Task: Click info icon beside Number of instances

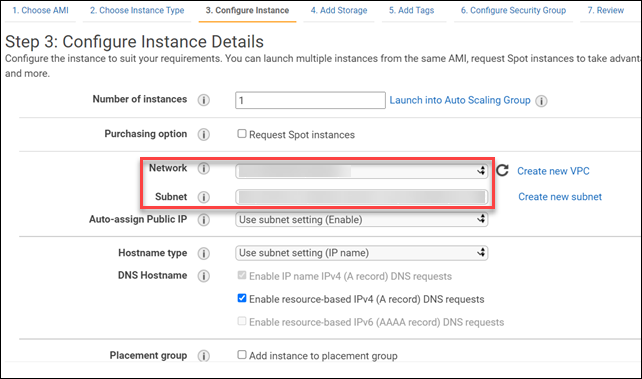Action: click(x=203, y=100)
